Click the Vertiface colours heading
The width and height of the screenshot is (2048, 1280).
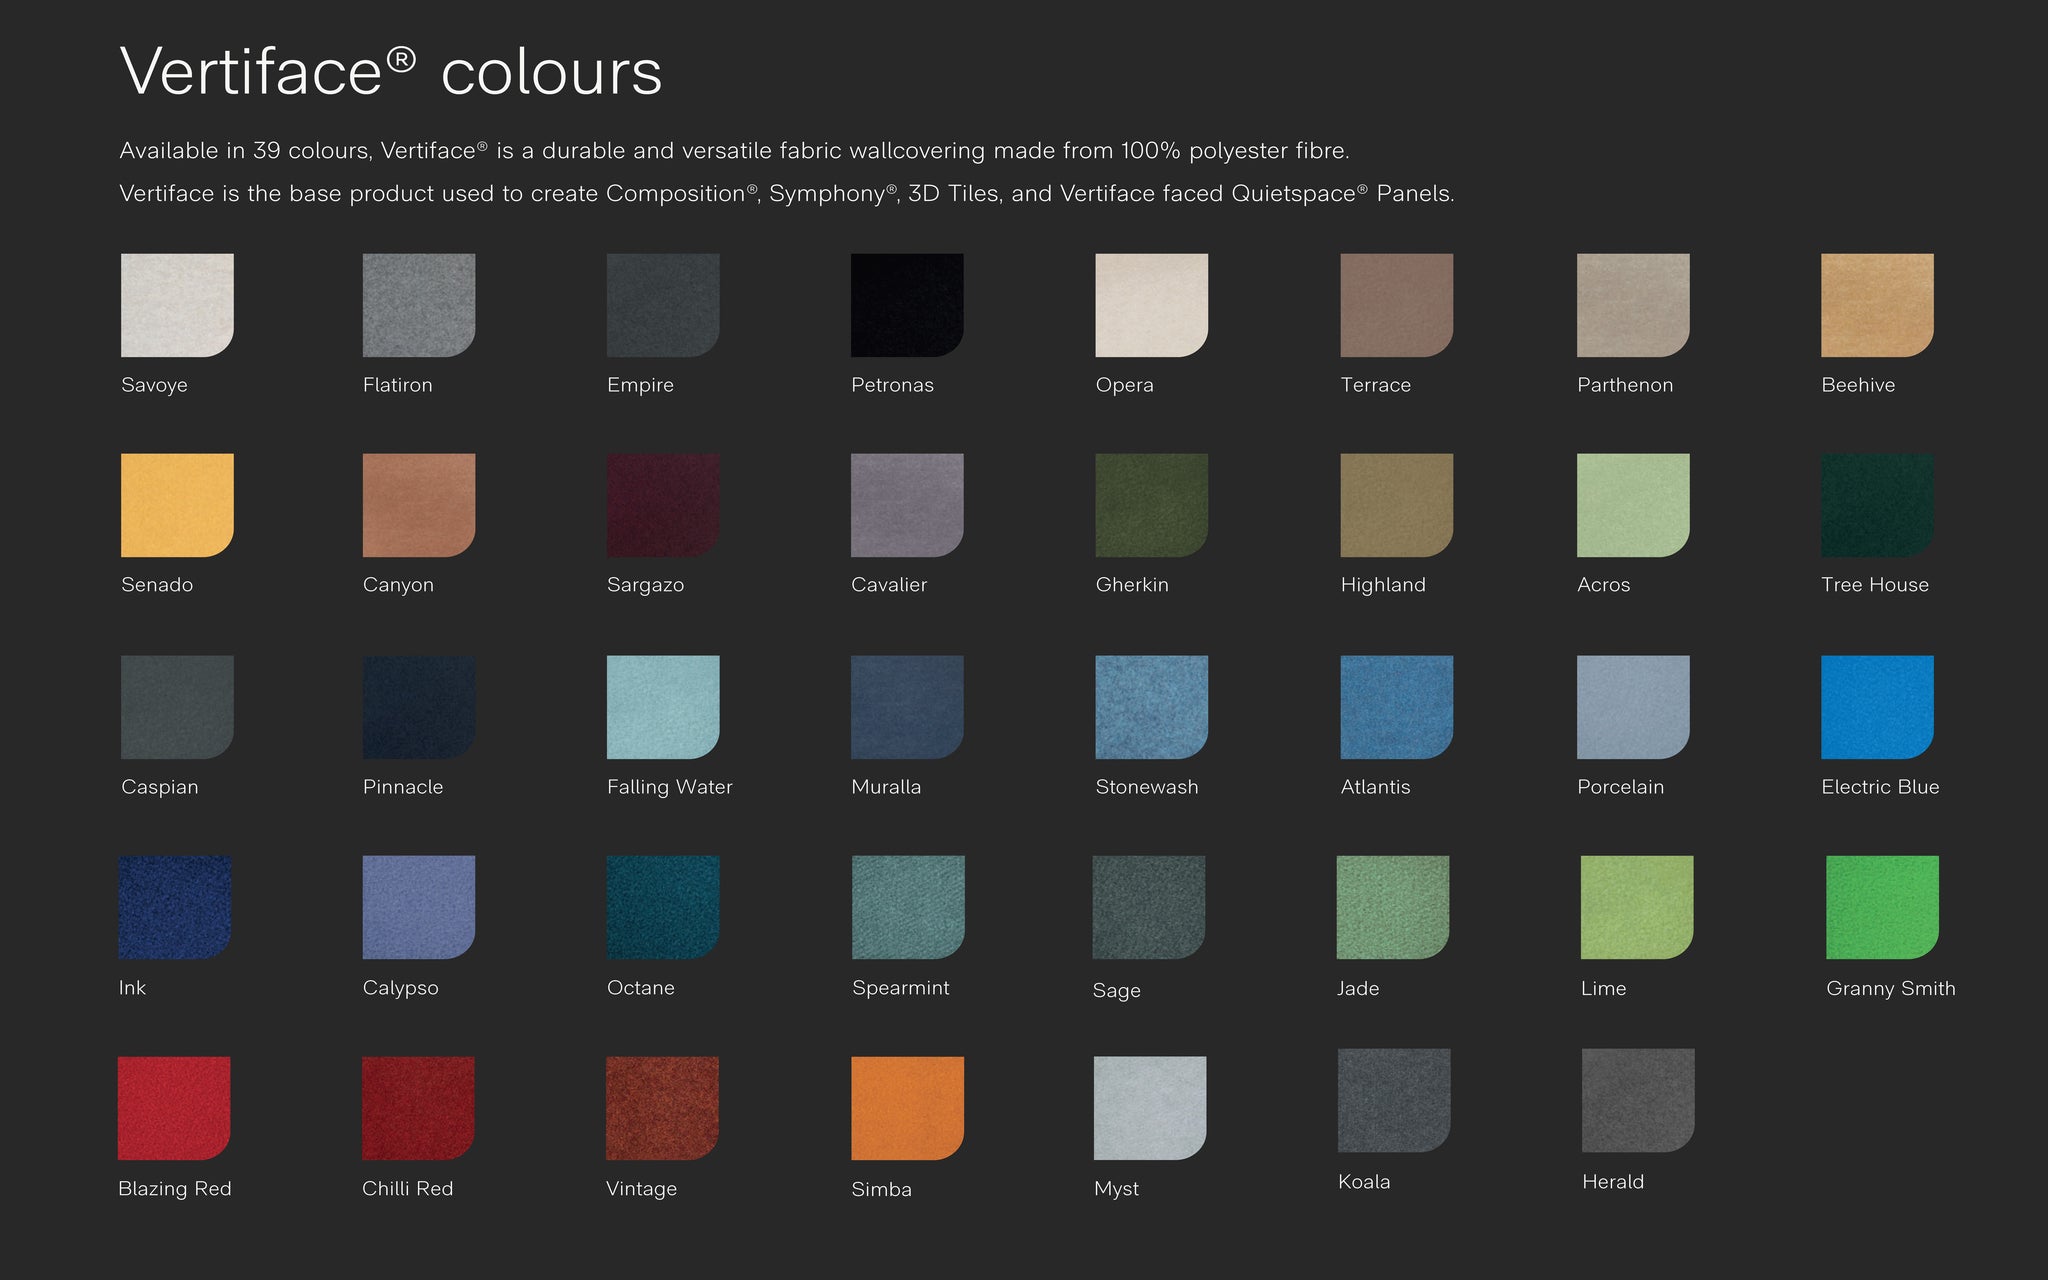tap(391, 72)
